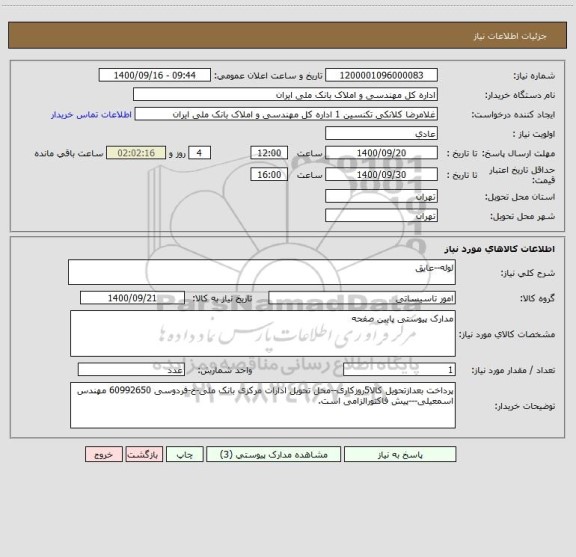Click the price validity date 1400/09/30
Screen dimensions: 576x557
[x=381, y=175]
